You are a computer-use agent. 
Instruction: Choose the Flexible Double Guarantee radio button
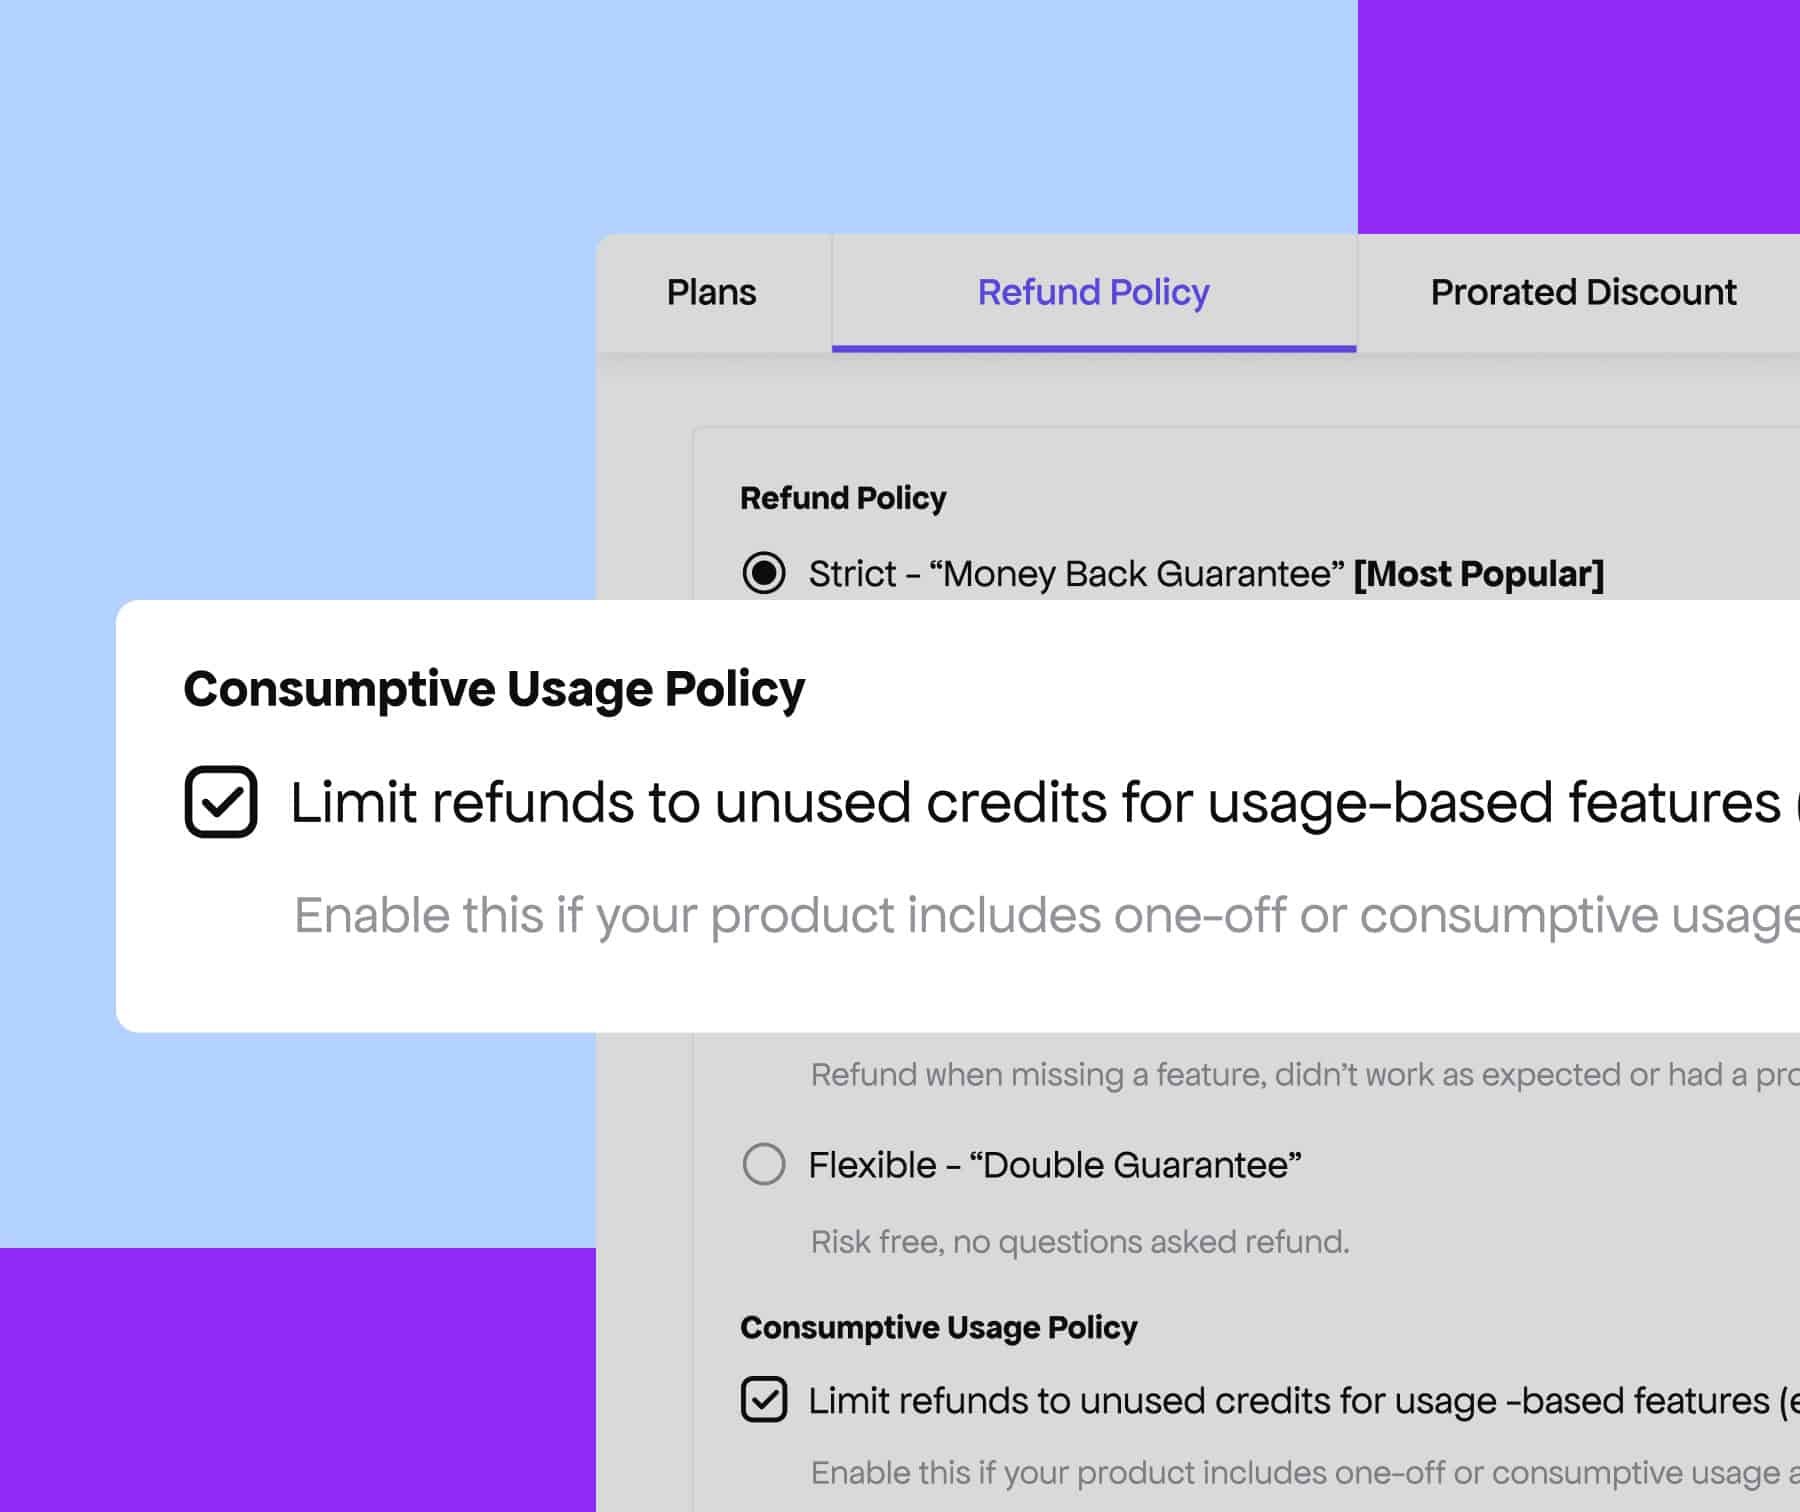tap(764, 1164)
